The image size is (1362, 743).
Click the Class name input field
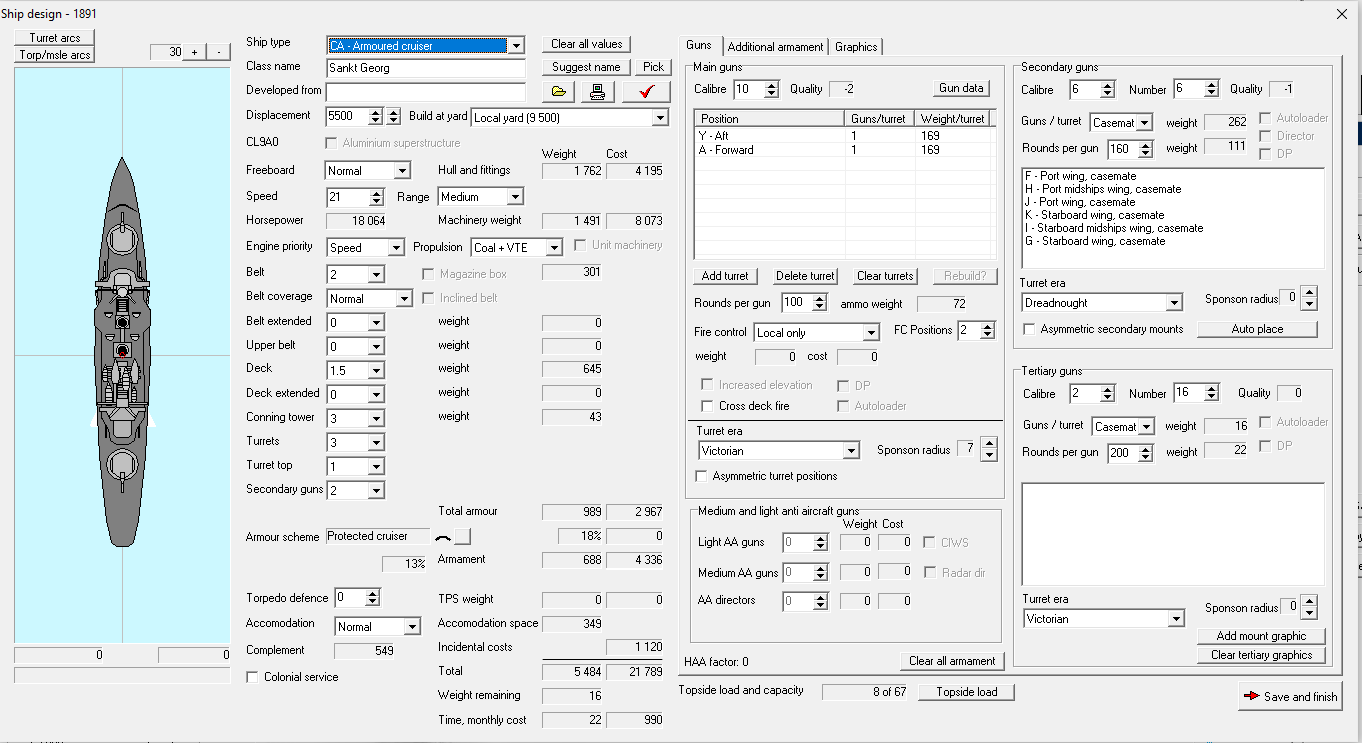426,68
